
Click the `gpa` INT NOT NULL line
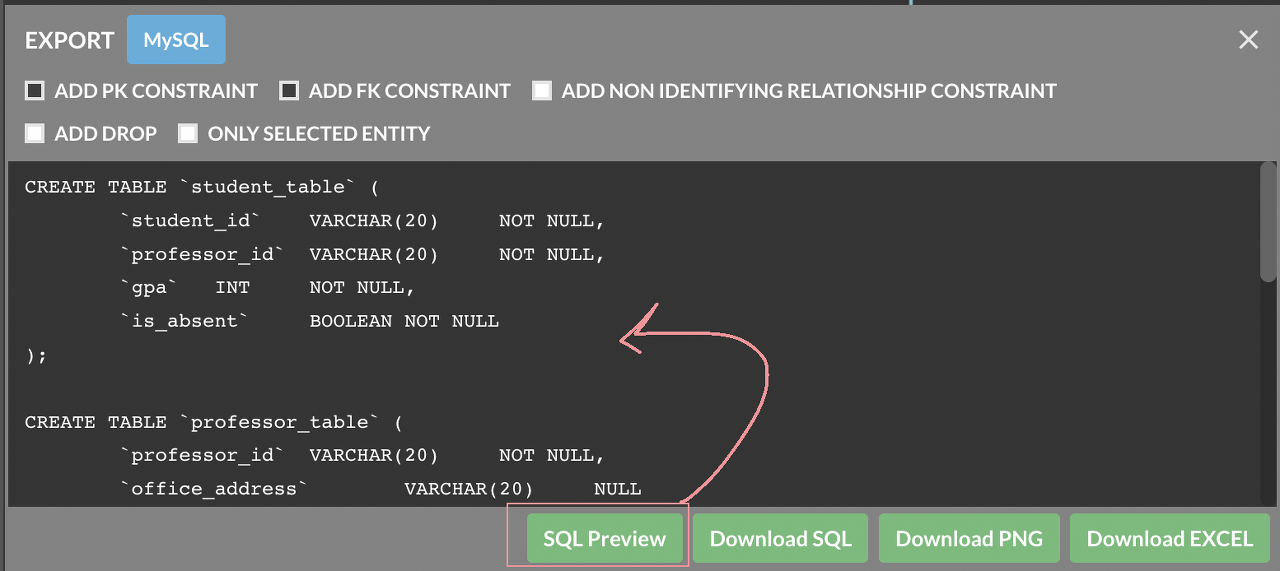pyautogui.click(x=268, y=287)
